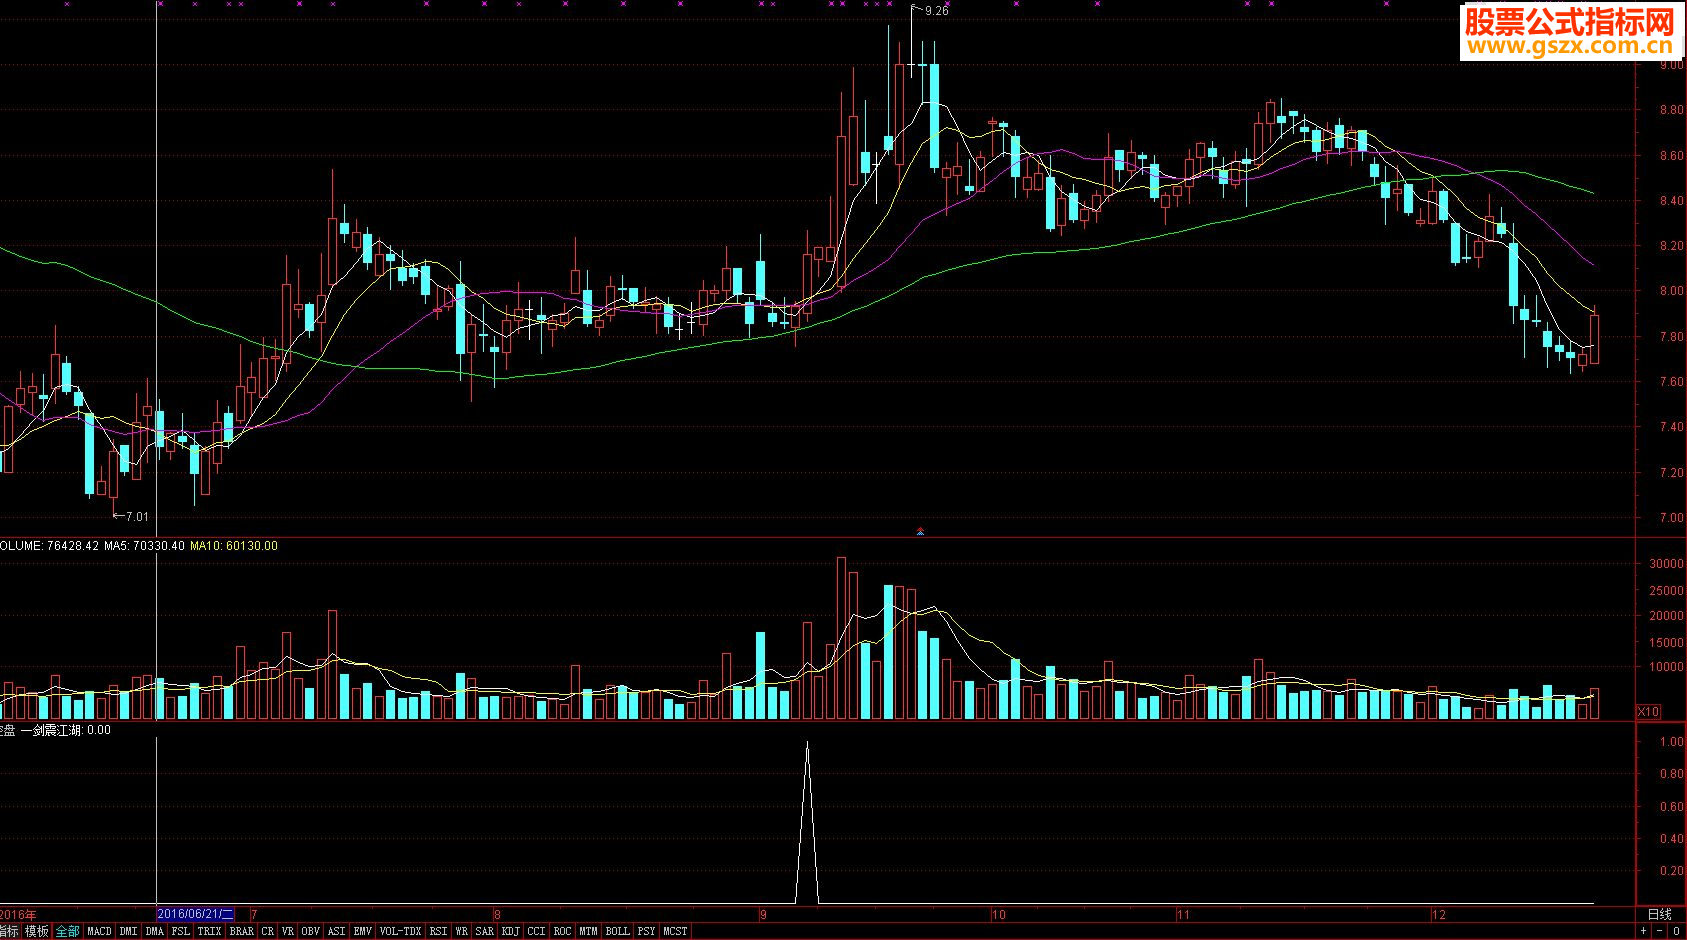
Task: Select the MTM indicator tab
Action: click(x=588, y=931)
